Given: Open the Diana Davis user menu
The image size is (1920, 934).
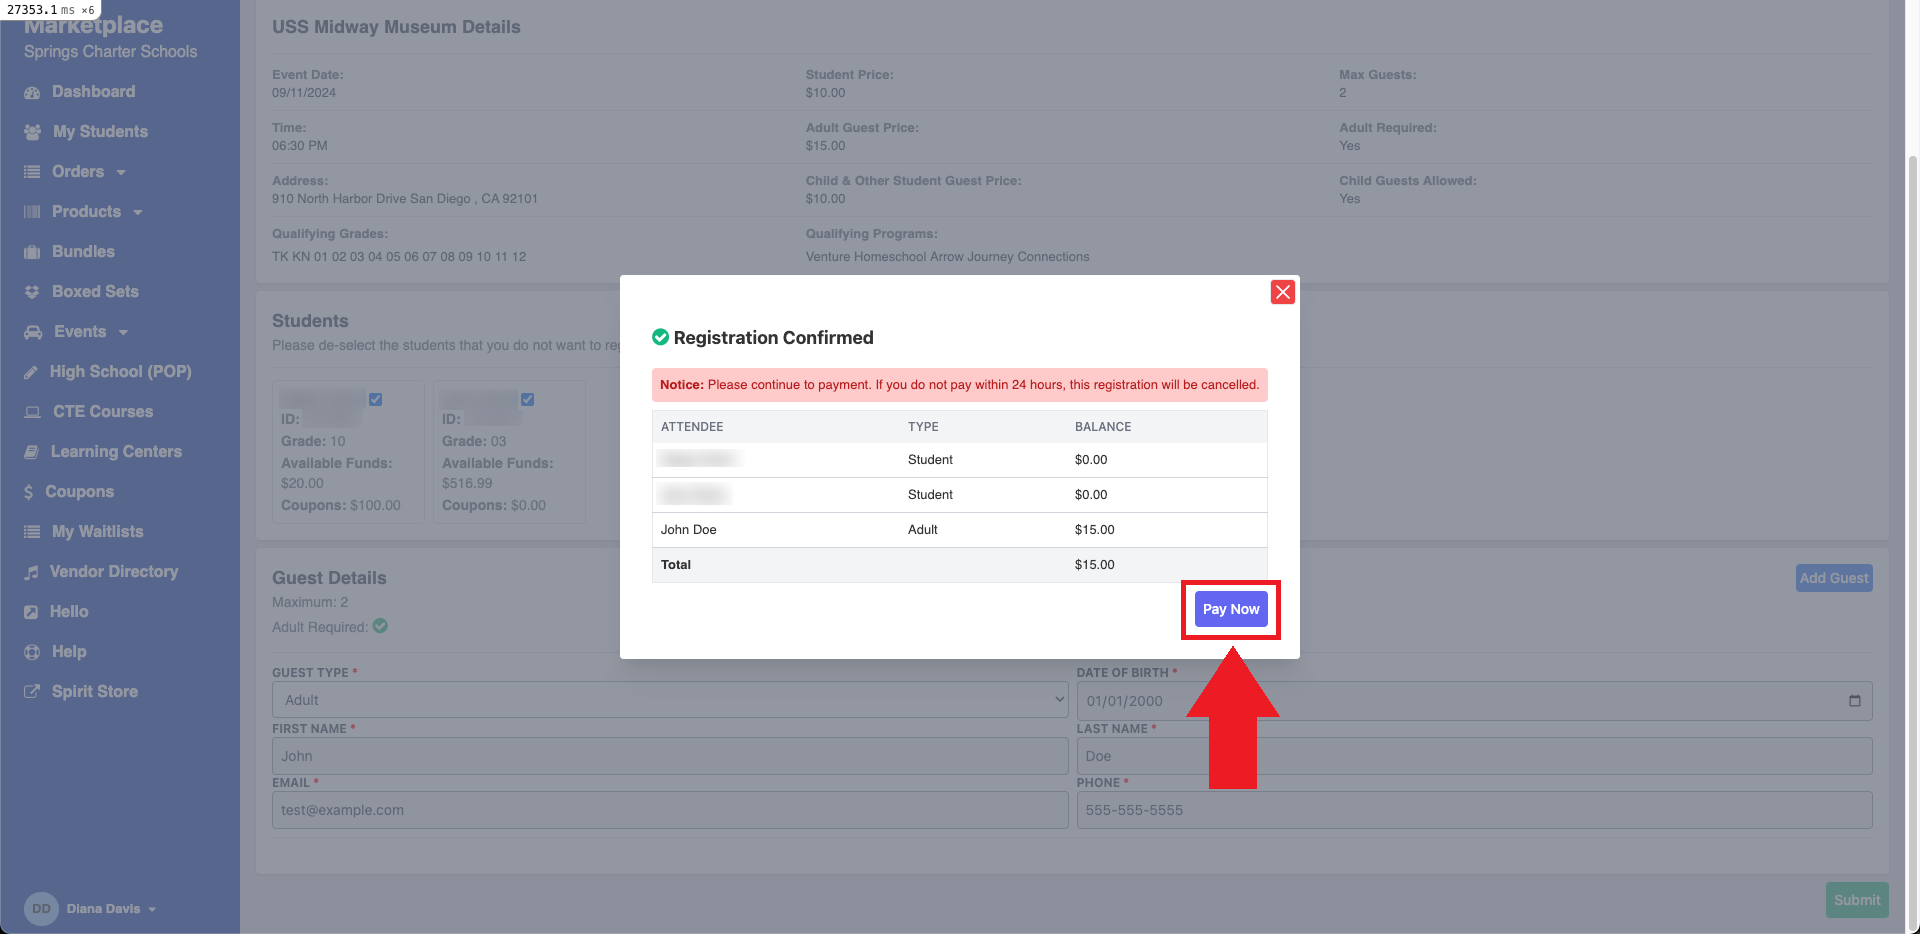Looking at the screenshot, I should coord(111,909).
